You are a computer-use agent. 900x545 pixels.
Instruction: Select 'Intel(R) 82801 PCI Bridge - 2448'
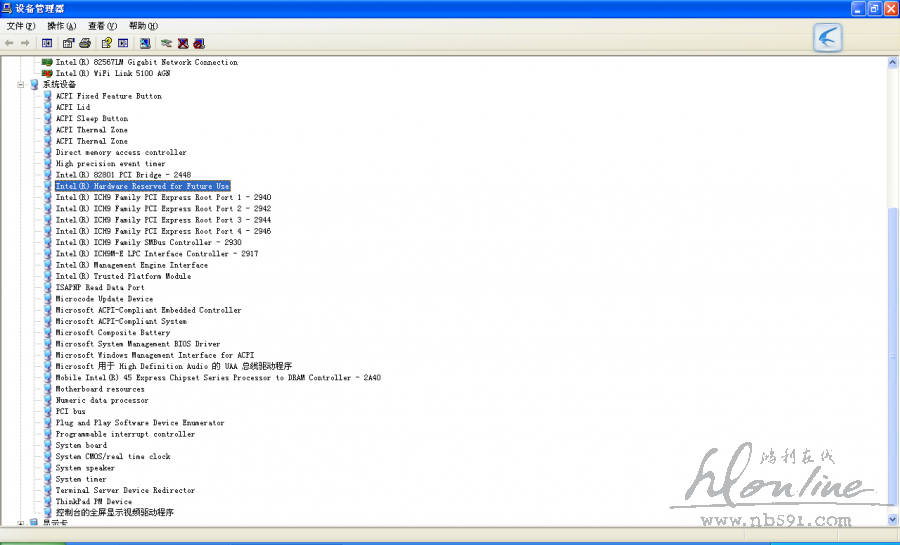point(123,175)
